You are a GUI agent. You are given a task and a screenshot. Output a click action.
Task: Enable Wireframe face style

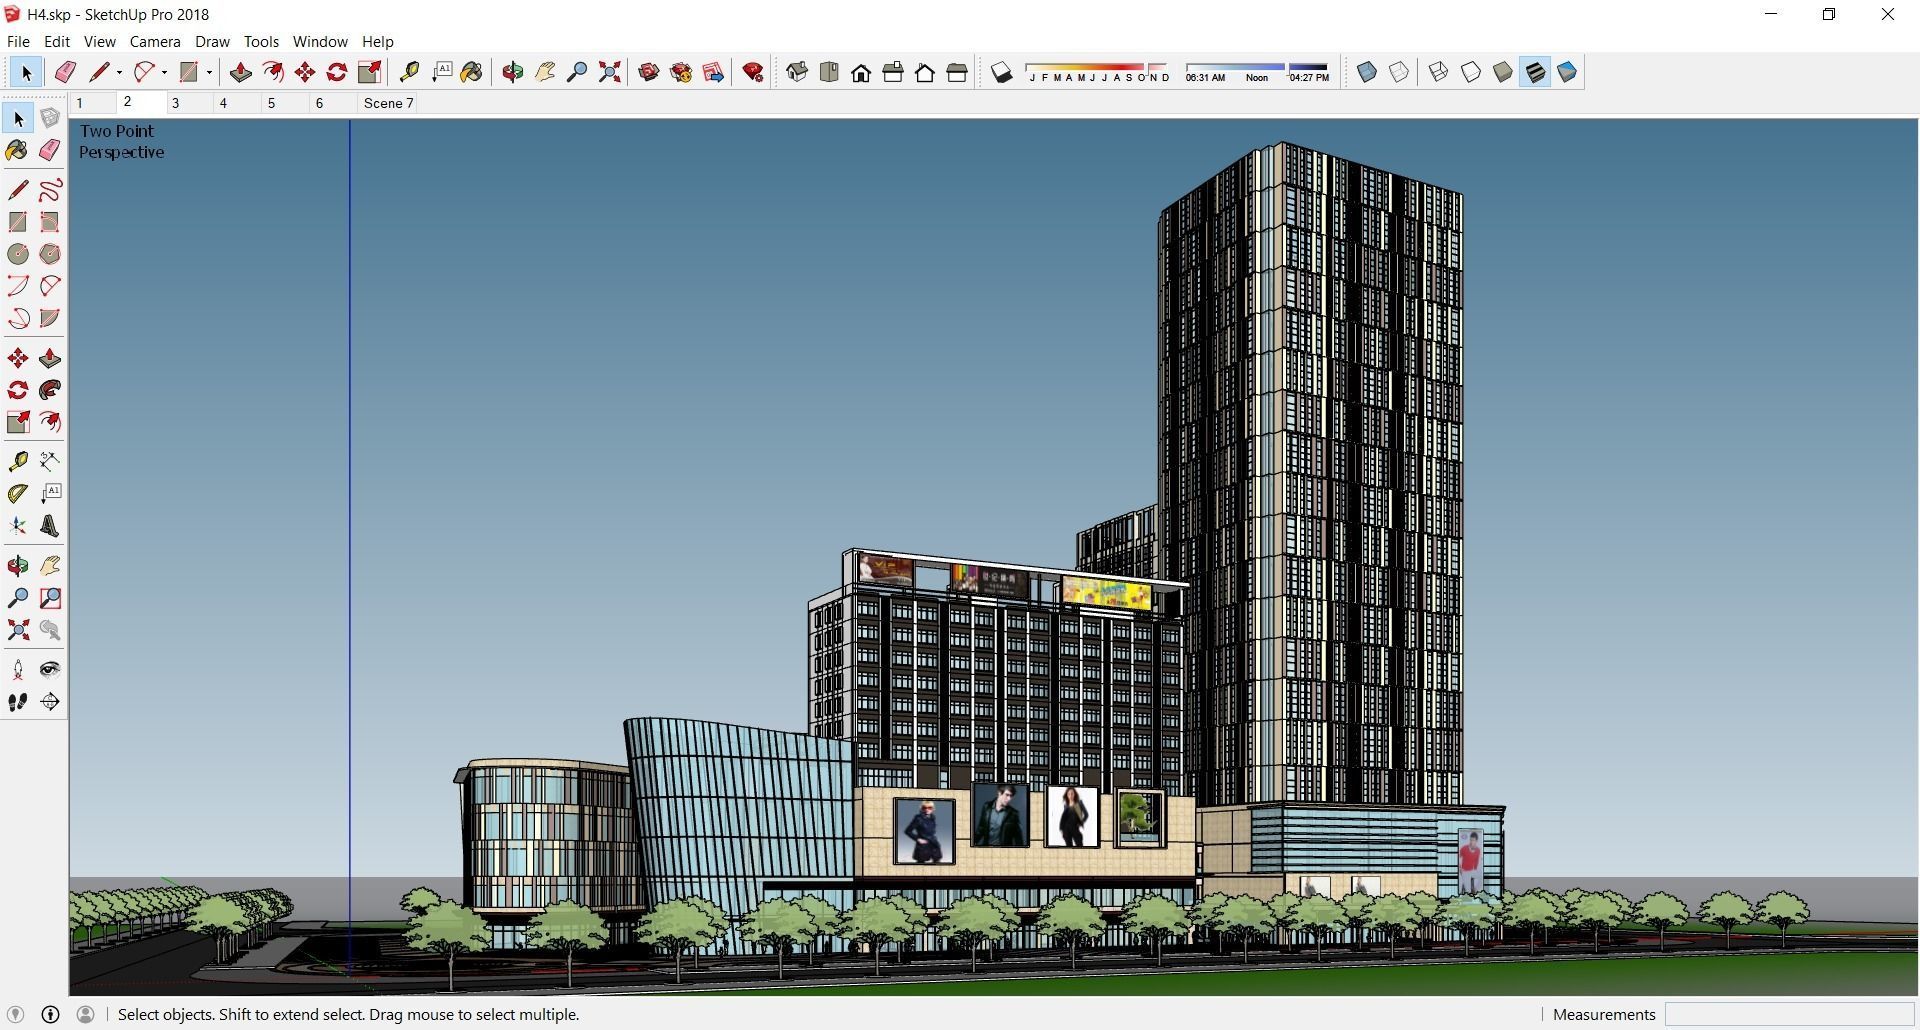tap(1438, 72)
